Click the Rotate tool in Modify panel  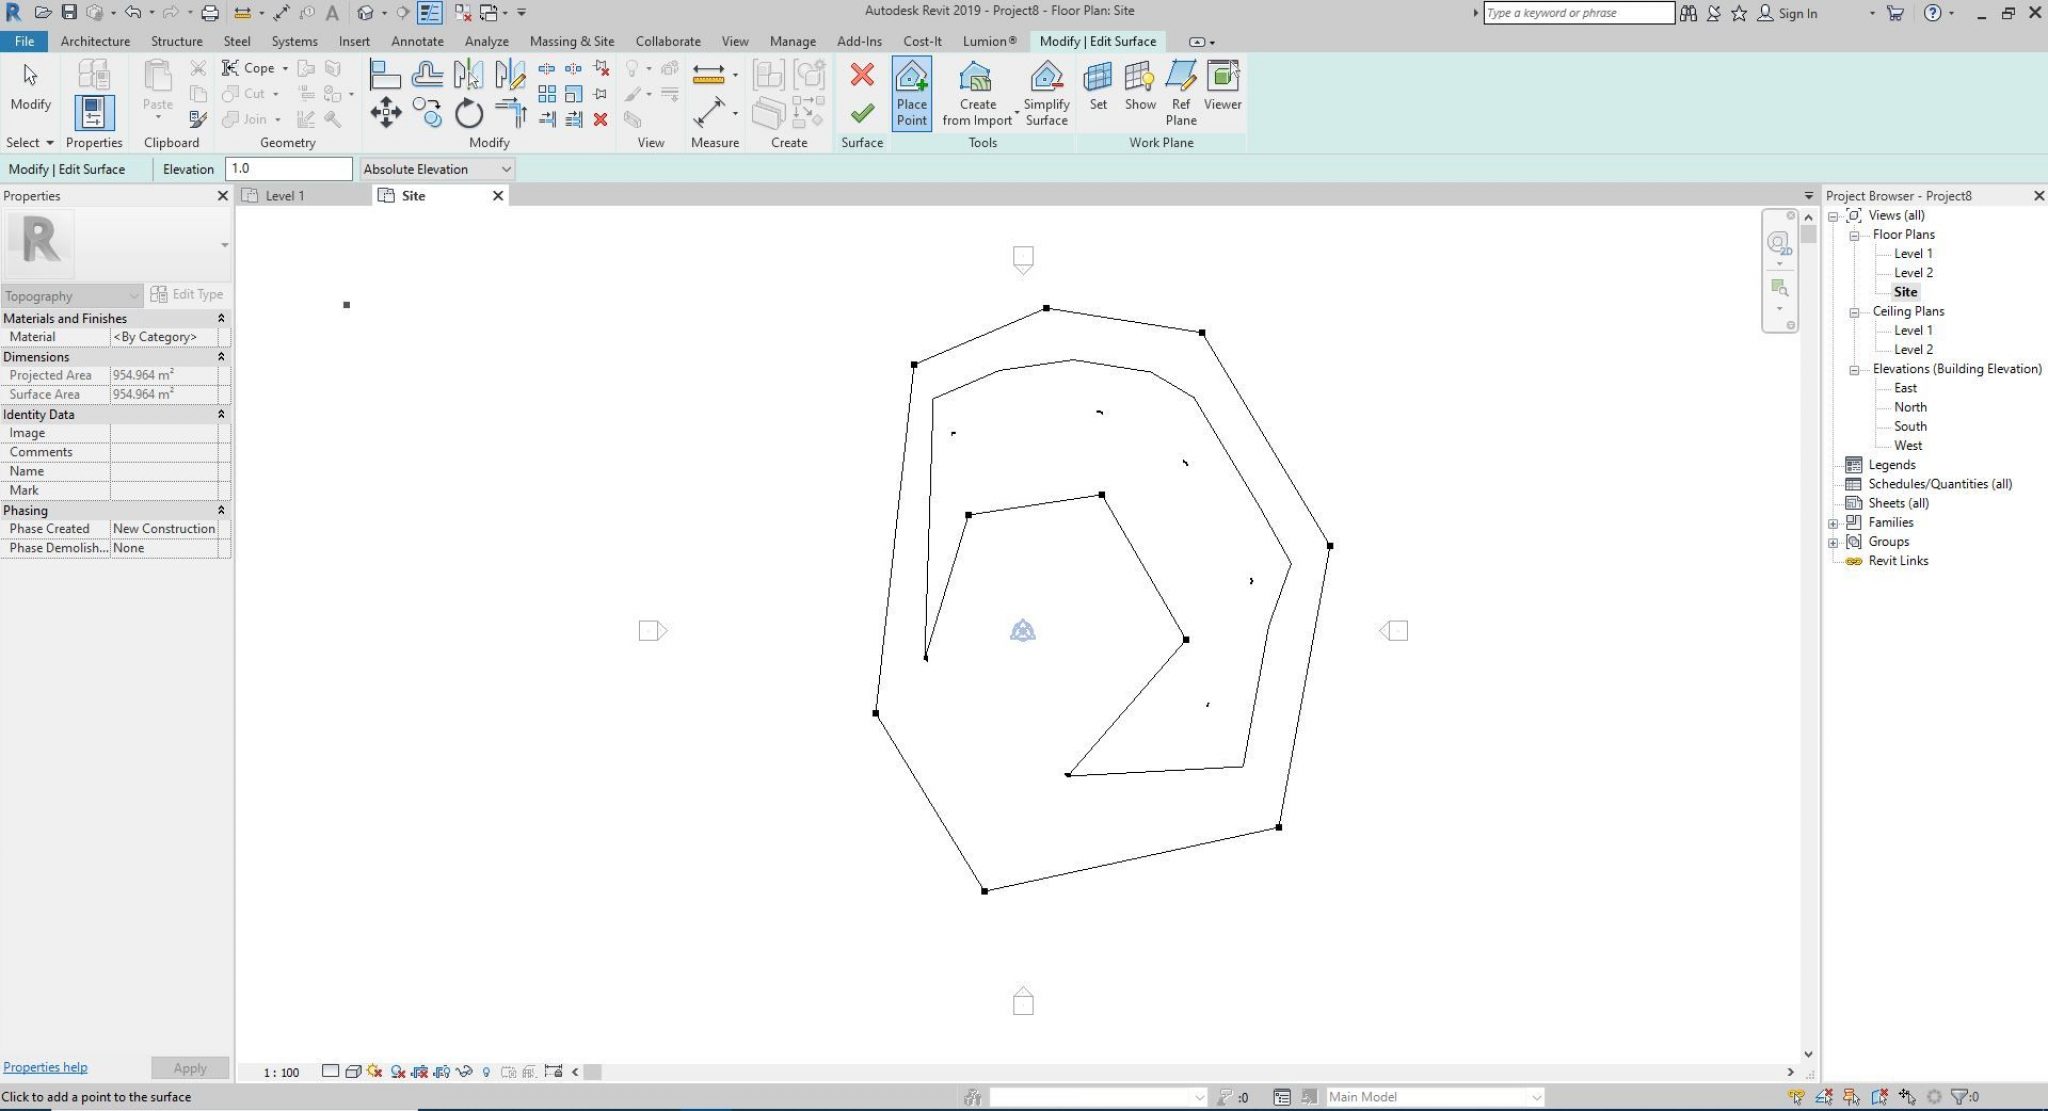pyautogui.click(x=468, y=113)
